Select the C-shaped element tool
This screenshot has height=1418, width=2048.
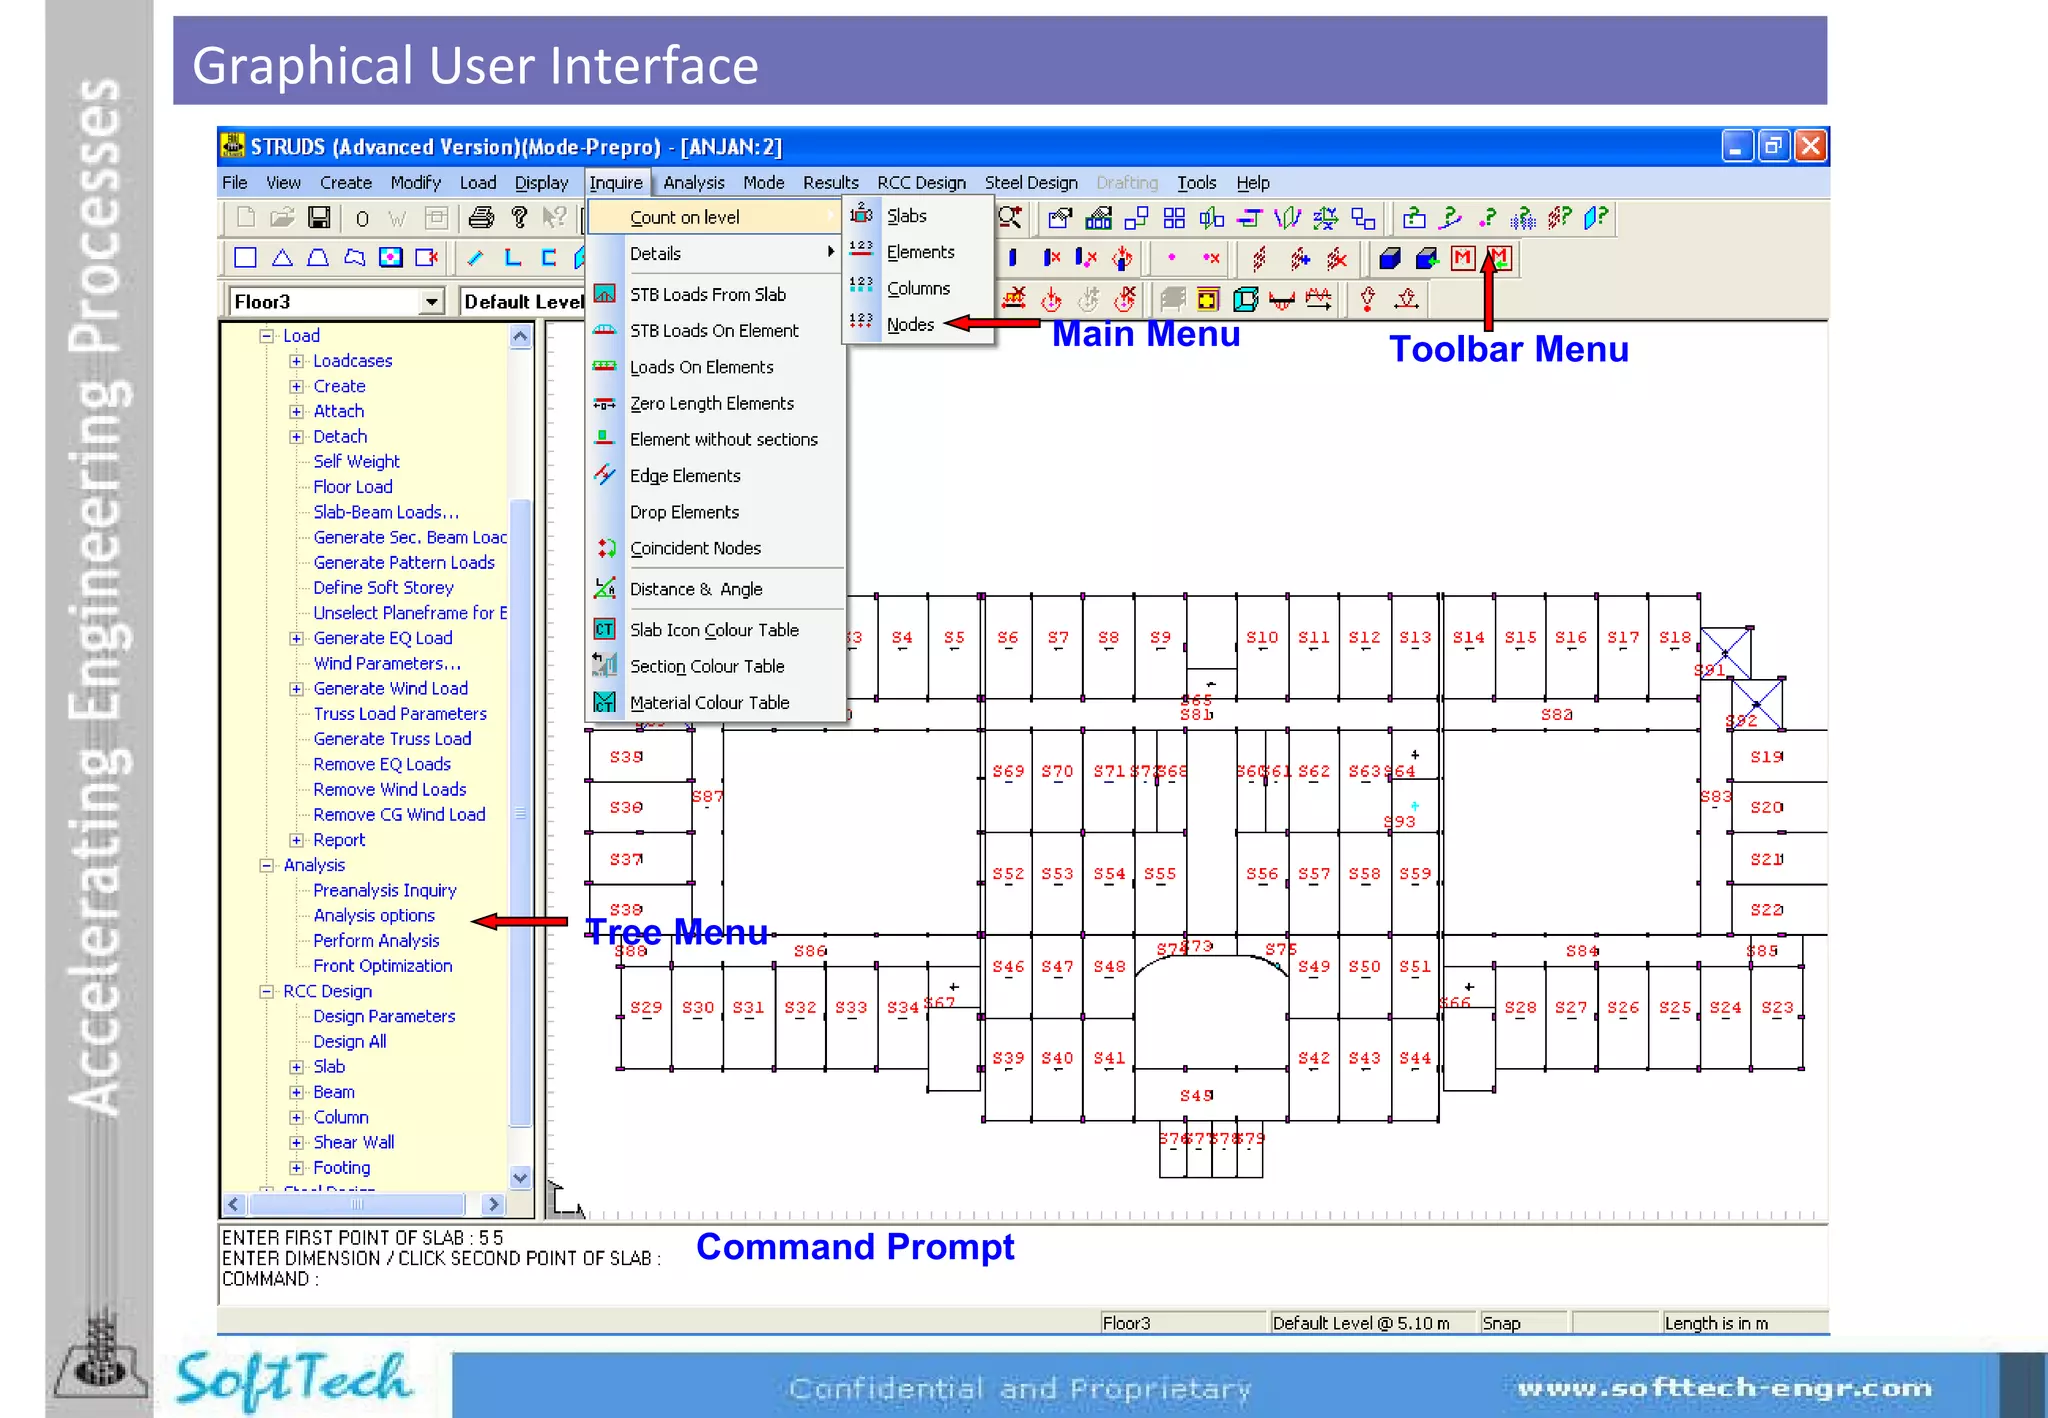pyautogui.click(x=548, y=258)
